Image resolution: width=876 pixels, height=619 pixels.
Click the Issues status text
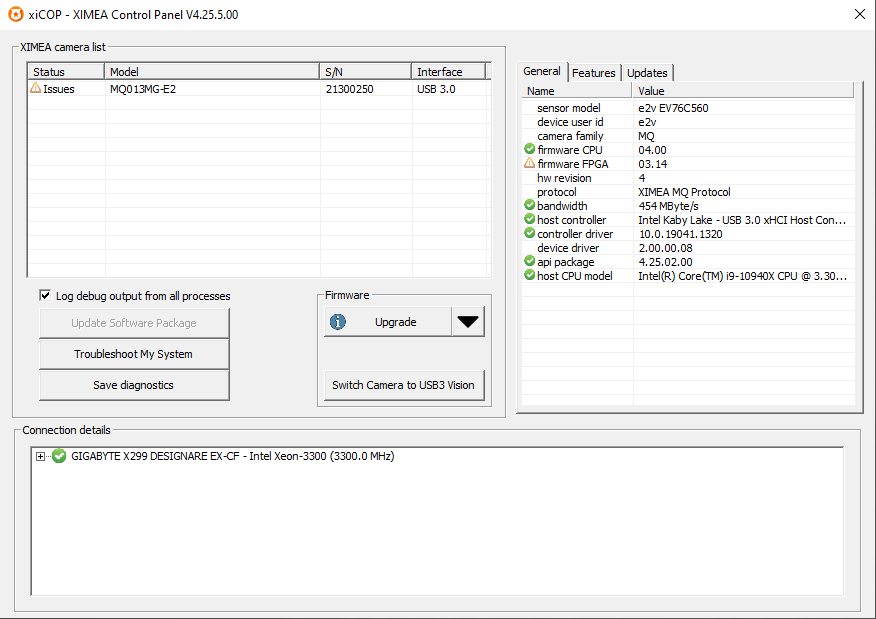click(x=59, y=89)
